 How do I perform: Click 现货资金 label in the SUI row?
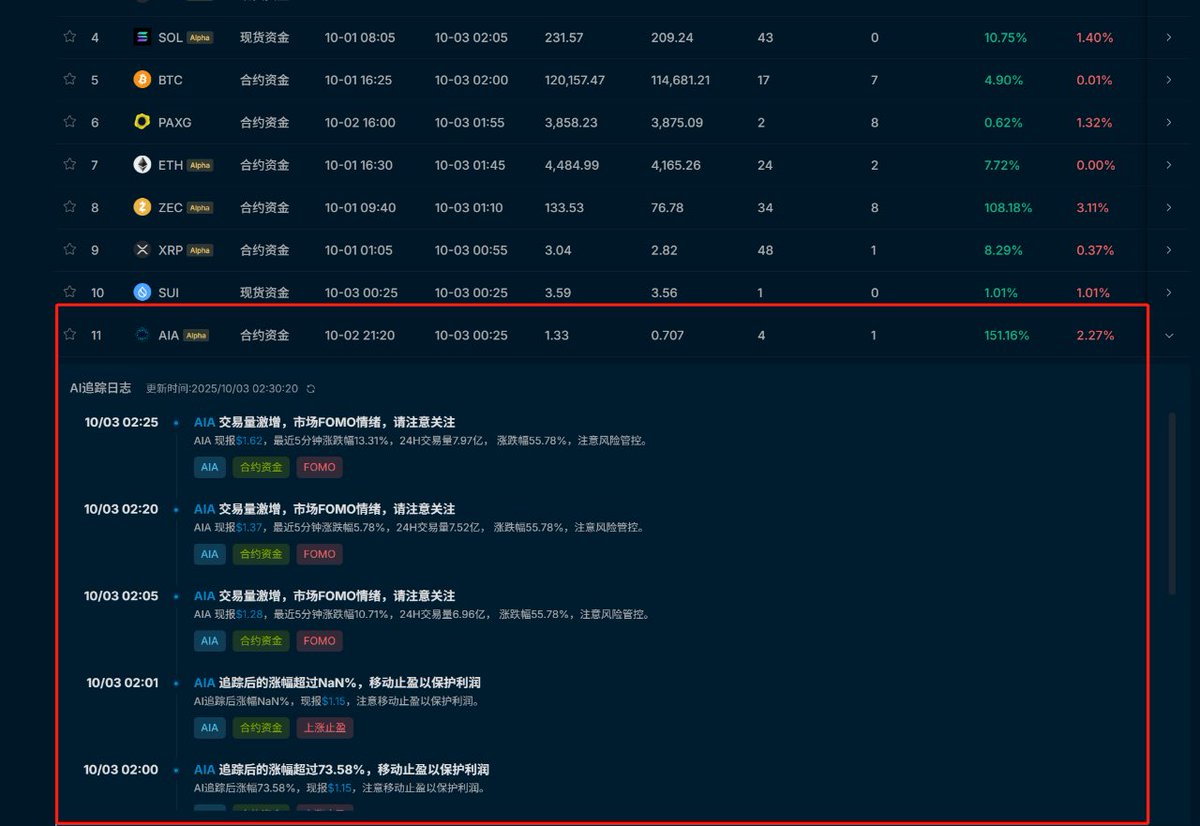coord(265,293)
